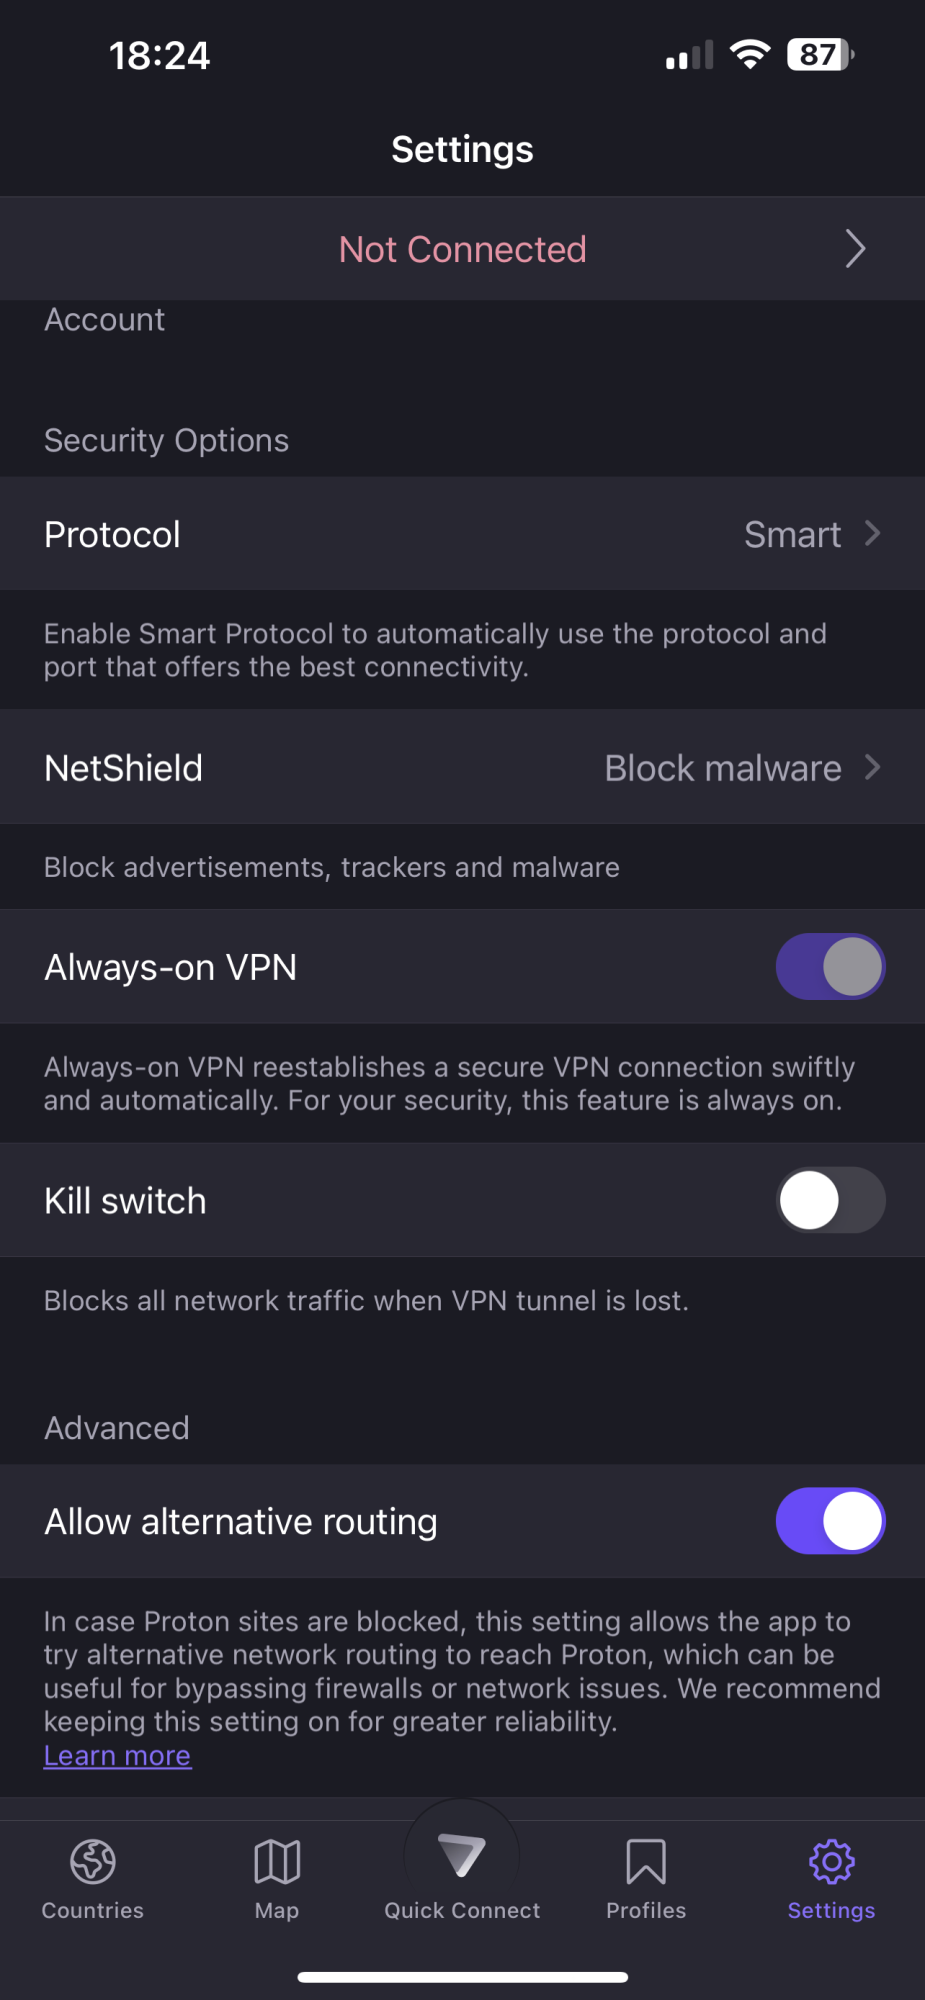Tap the Not Connected status text

click(x=462, y=249)
